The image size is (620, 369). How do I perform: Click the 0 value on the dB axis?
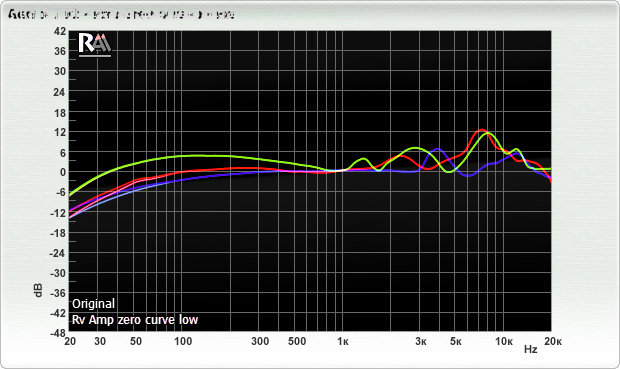tap(63, 172)
